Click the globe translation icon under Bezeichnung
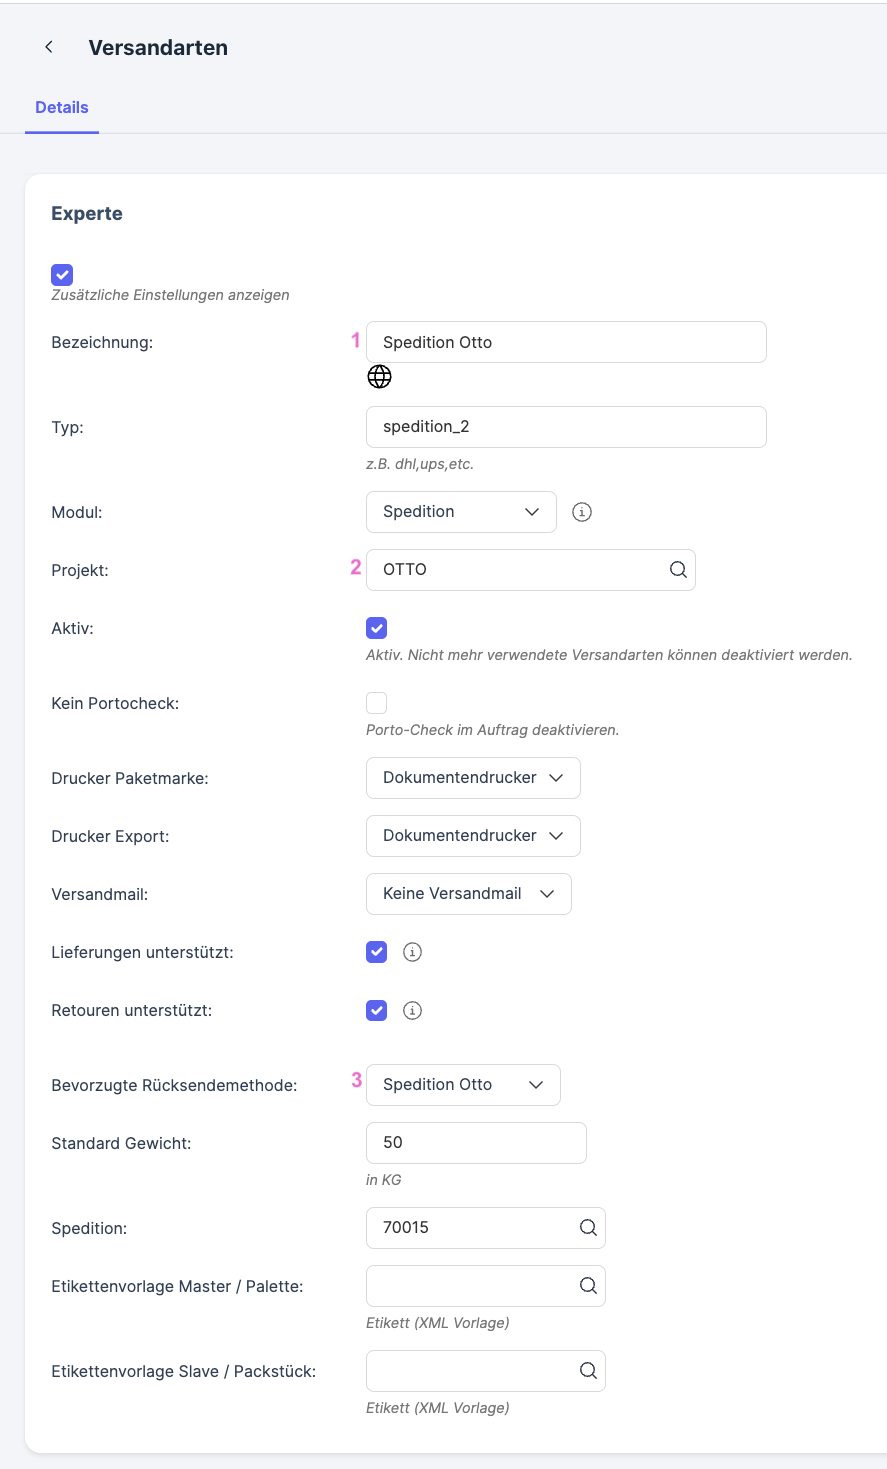 pos(379,376)
